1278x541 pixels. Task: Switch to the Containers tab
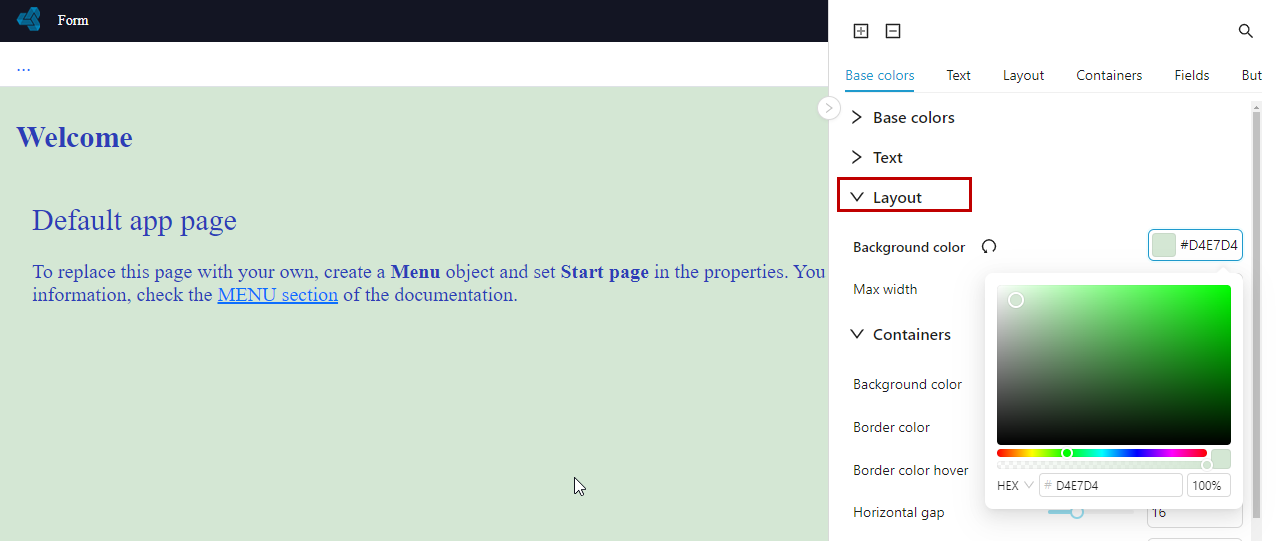1109,75
